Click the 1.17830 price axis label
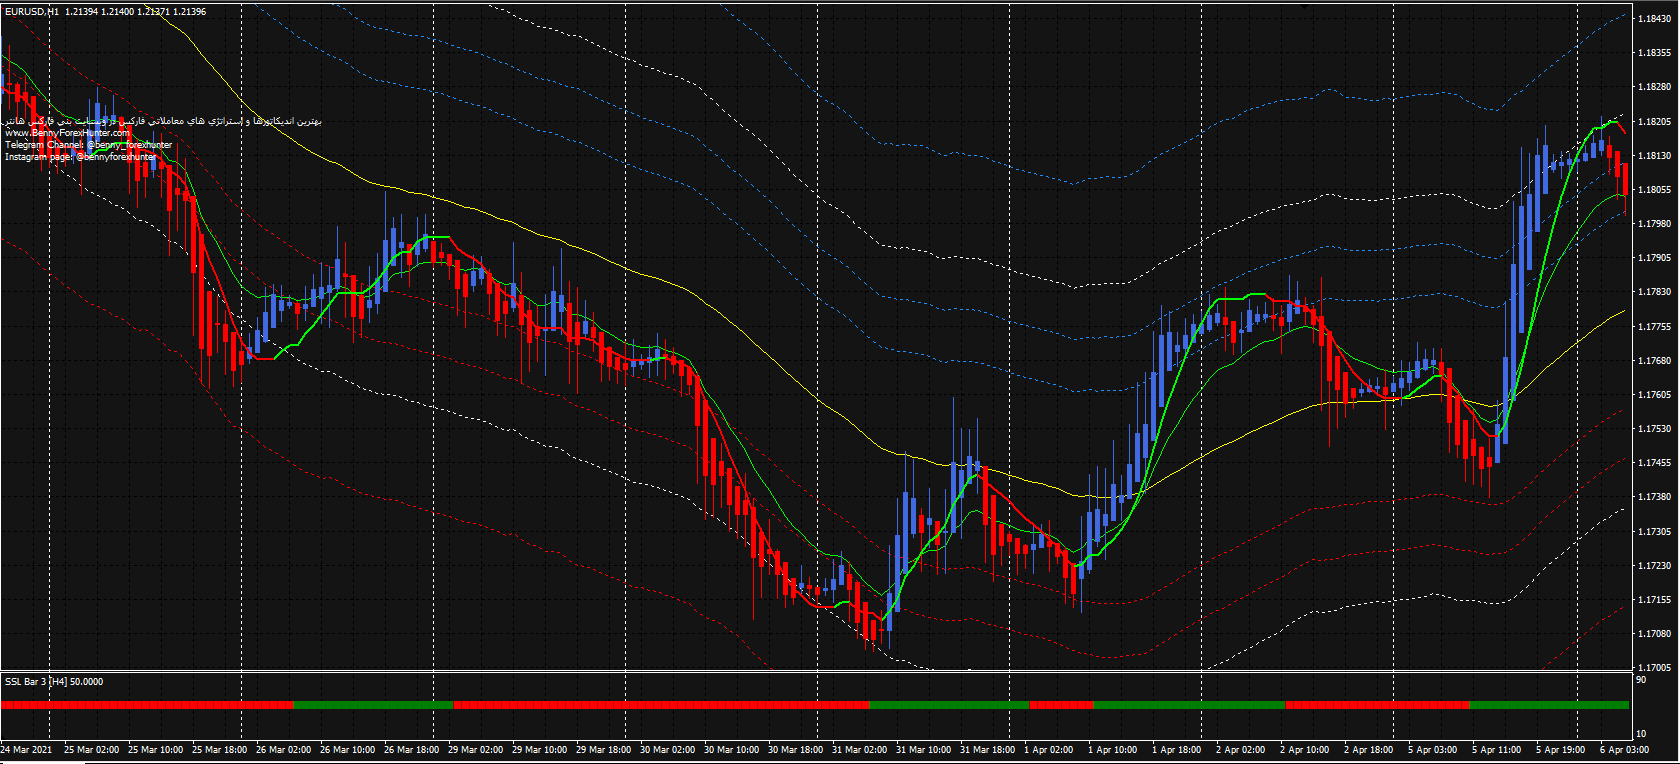1680x764 pixels. (x=1654, y=292)
